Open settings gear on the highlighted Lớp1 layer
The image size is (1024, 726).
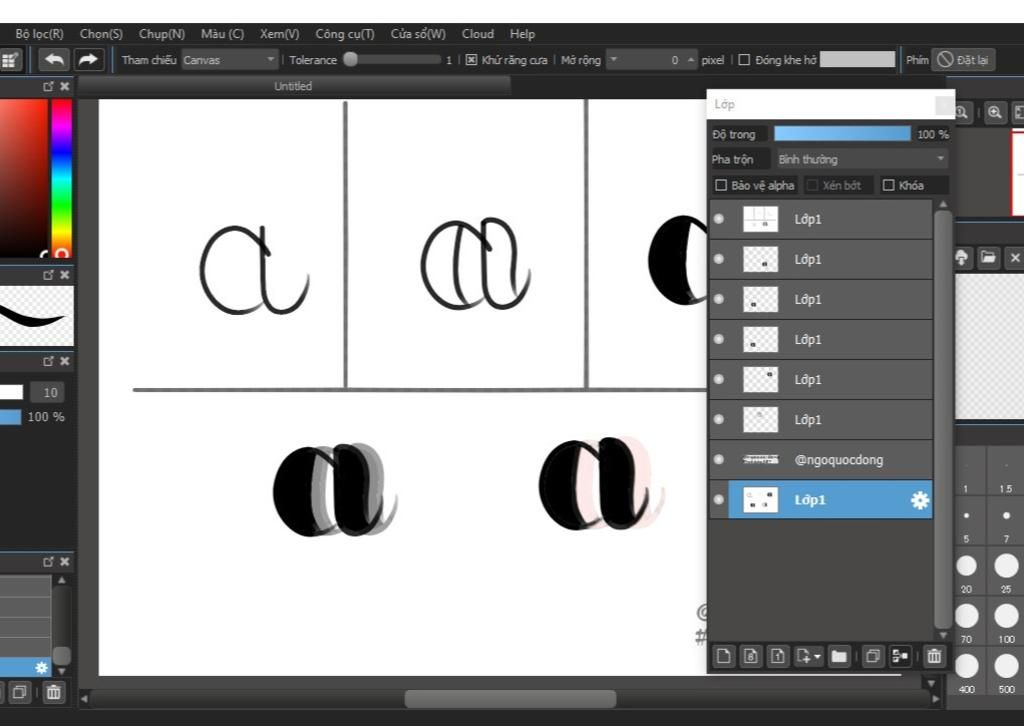tap(920, 500)
